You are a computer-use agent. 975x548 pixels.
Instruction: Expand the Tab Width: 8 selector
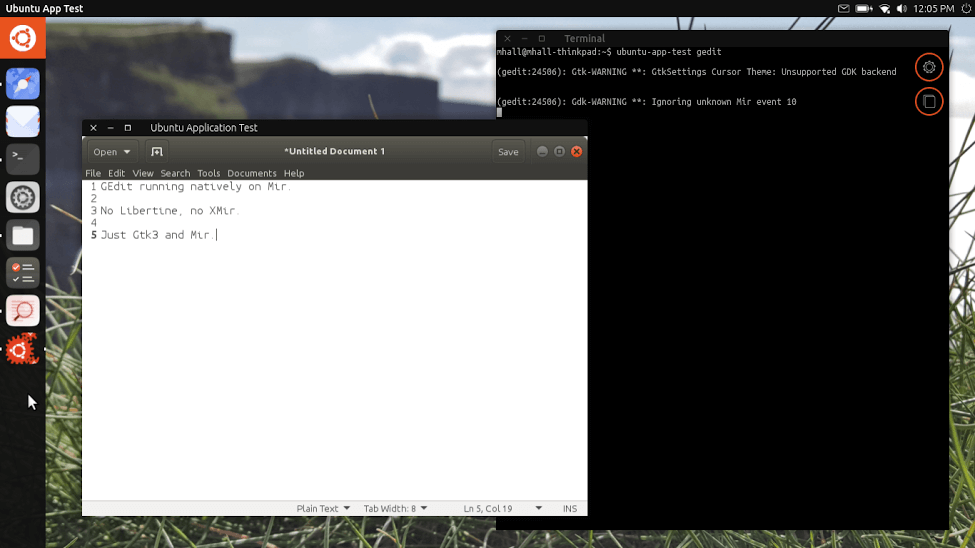click(x=395, y=508)
